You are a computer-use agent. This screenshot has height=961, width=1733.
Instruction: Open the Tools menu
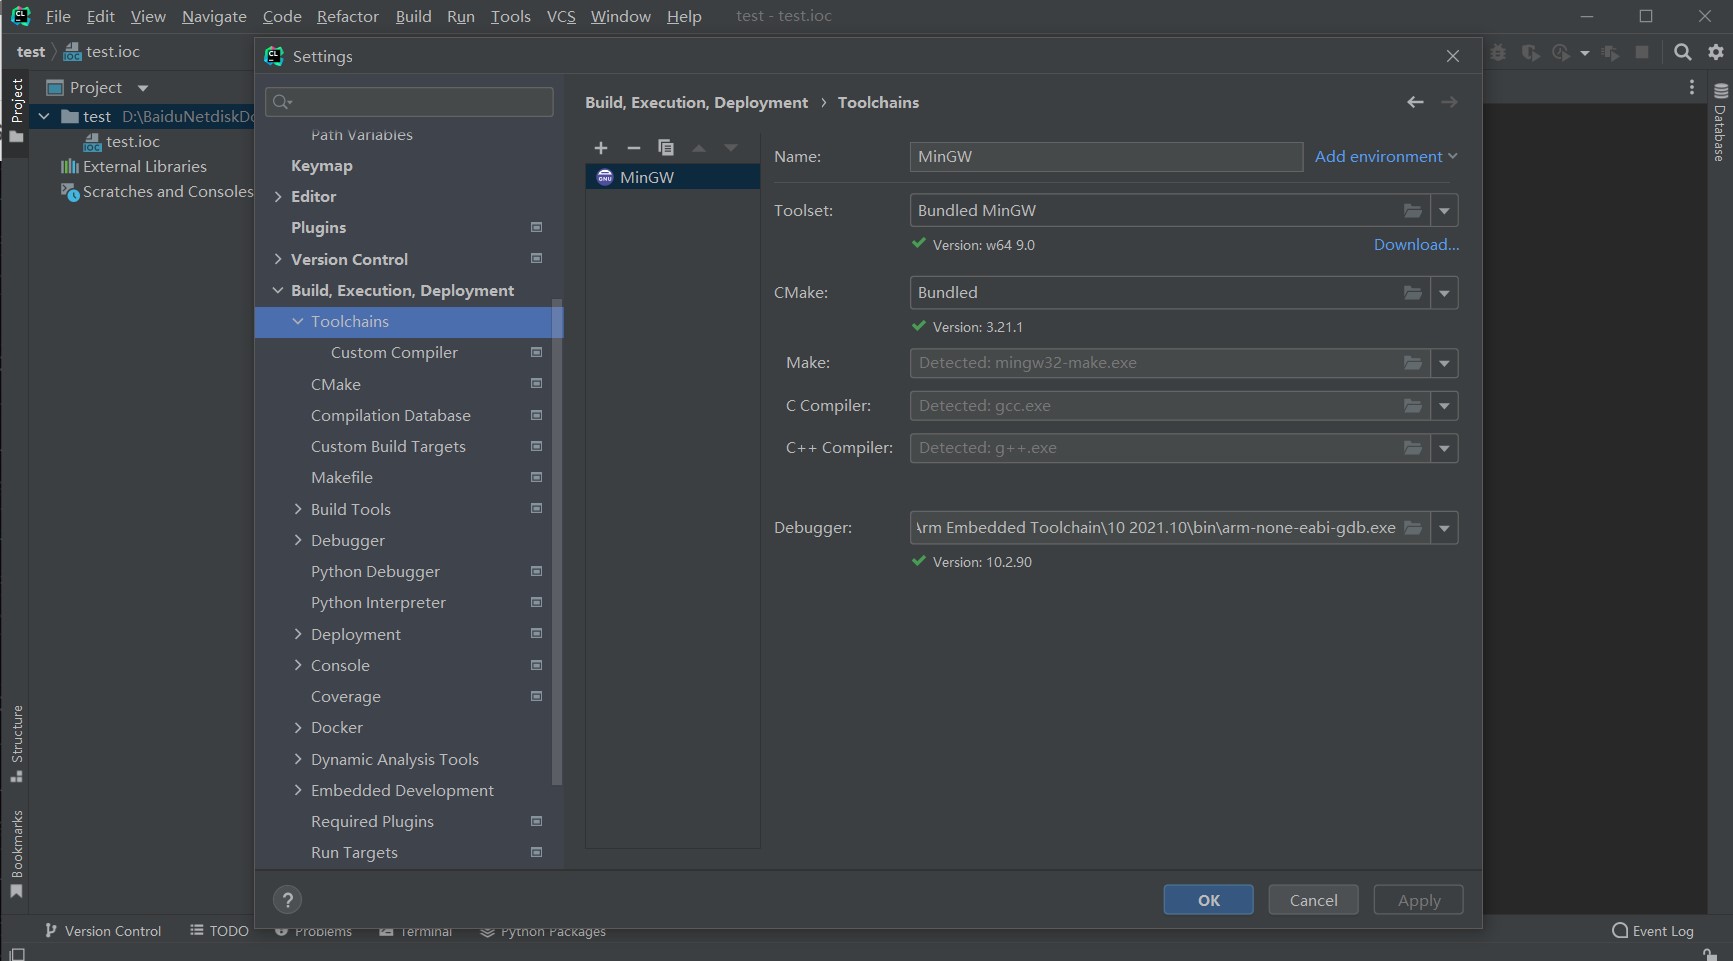[510, 16]
